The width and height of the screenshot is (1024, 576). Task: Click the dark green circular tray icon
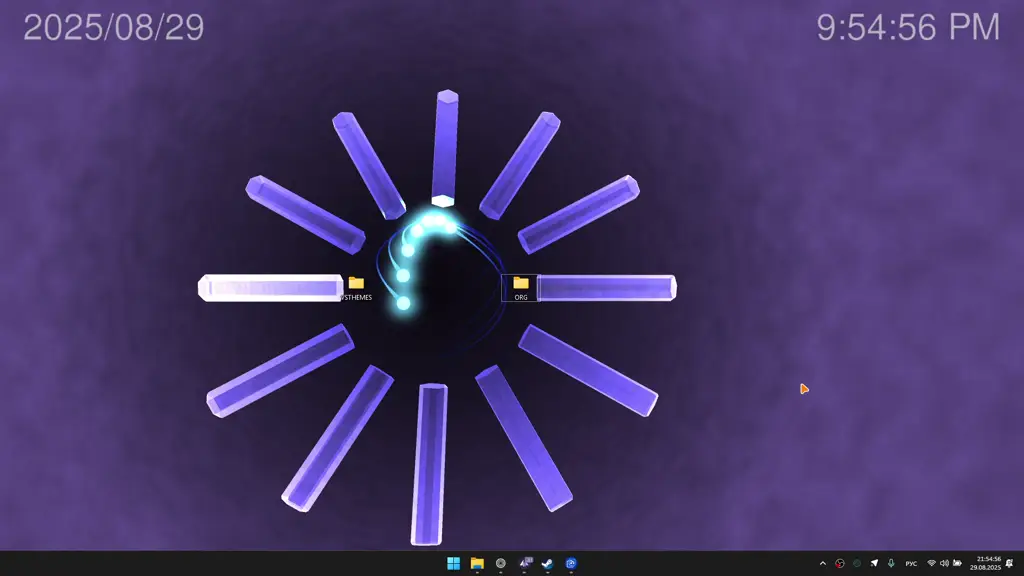857,563
